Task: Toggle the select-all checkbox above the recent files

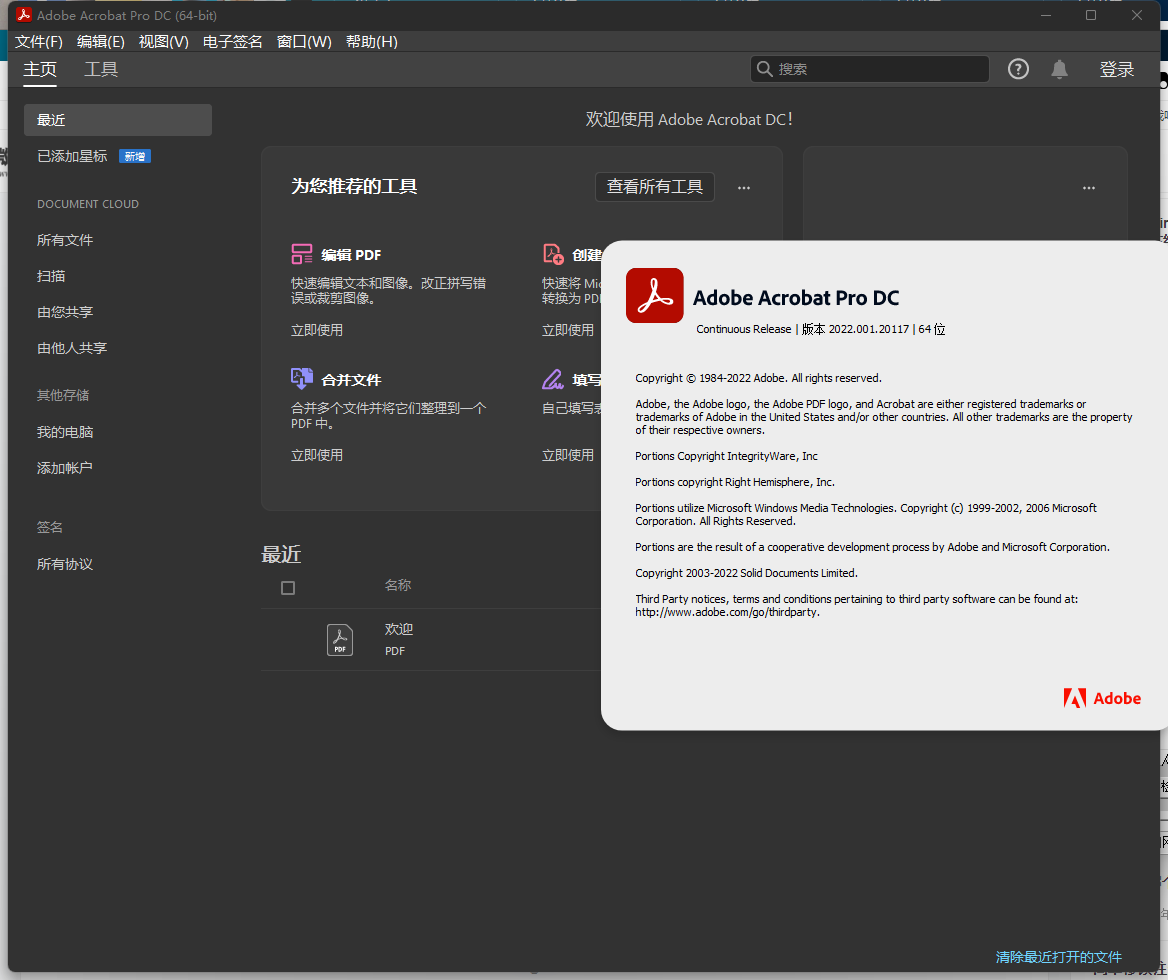Action: (288, 588)
